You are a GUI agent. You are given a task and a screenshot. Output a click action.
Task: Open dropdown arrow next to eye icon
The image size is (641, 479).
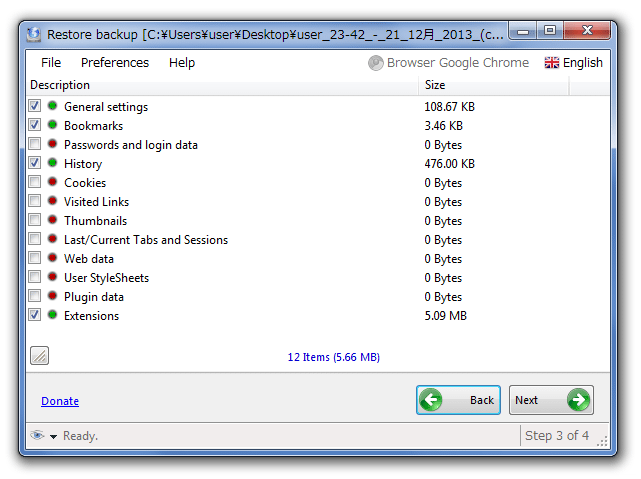(53, 436)
